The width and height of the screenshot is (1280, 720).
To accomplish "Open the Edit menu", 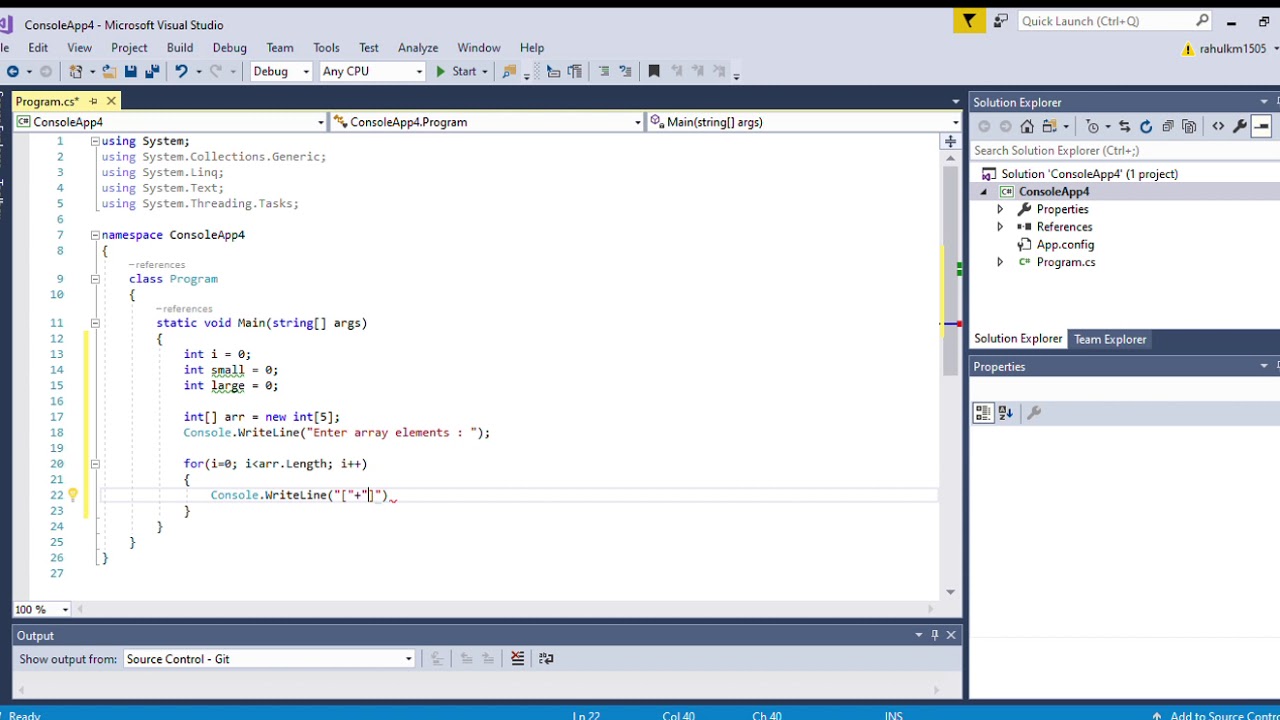I will 38,47.
